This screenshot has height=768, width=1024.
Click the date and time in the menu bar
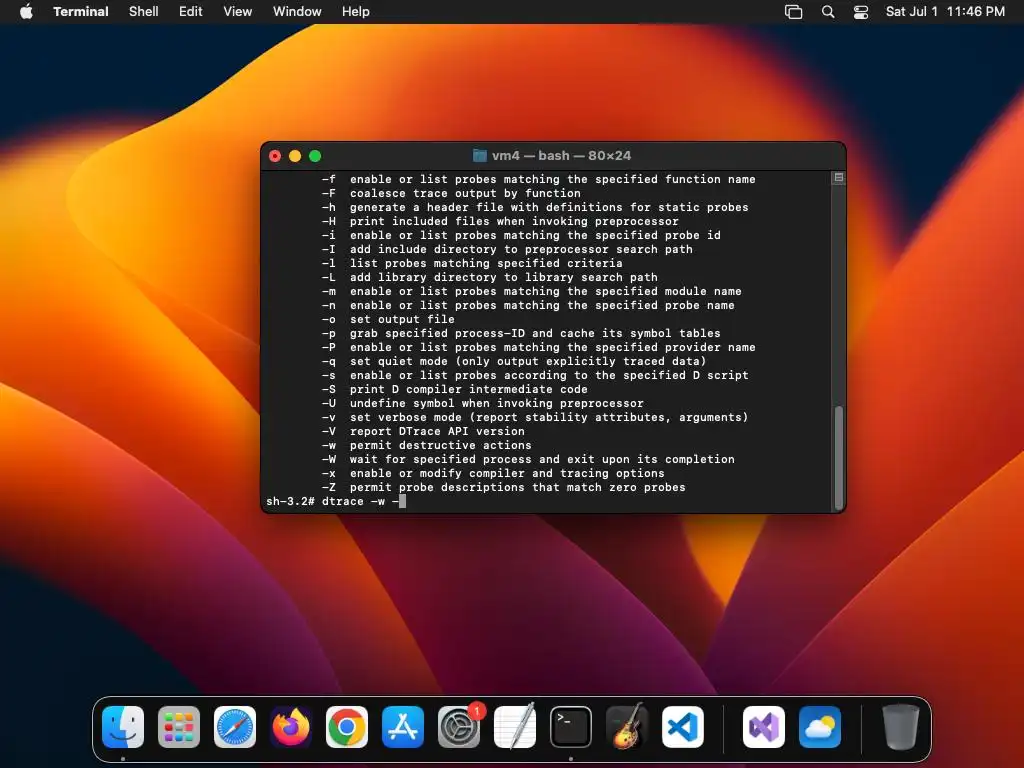click(x=945, y=12)
